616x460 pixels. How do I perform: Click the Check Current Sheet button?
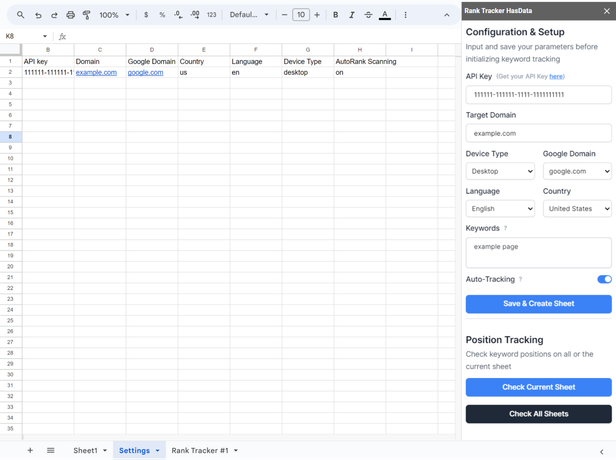click(x=539, y=387)
